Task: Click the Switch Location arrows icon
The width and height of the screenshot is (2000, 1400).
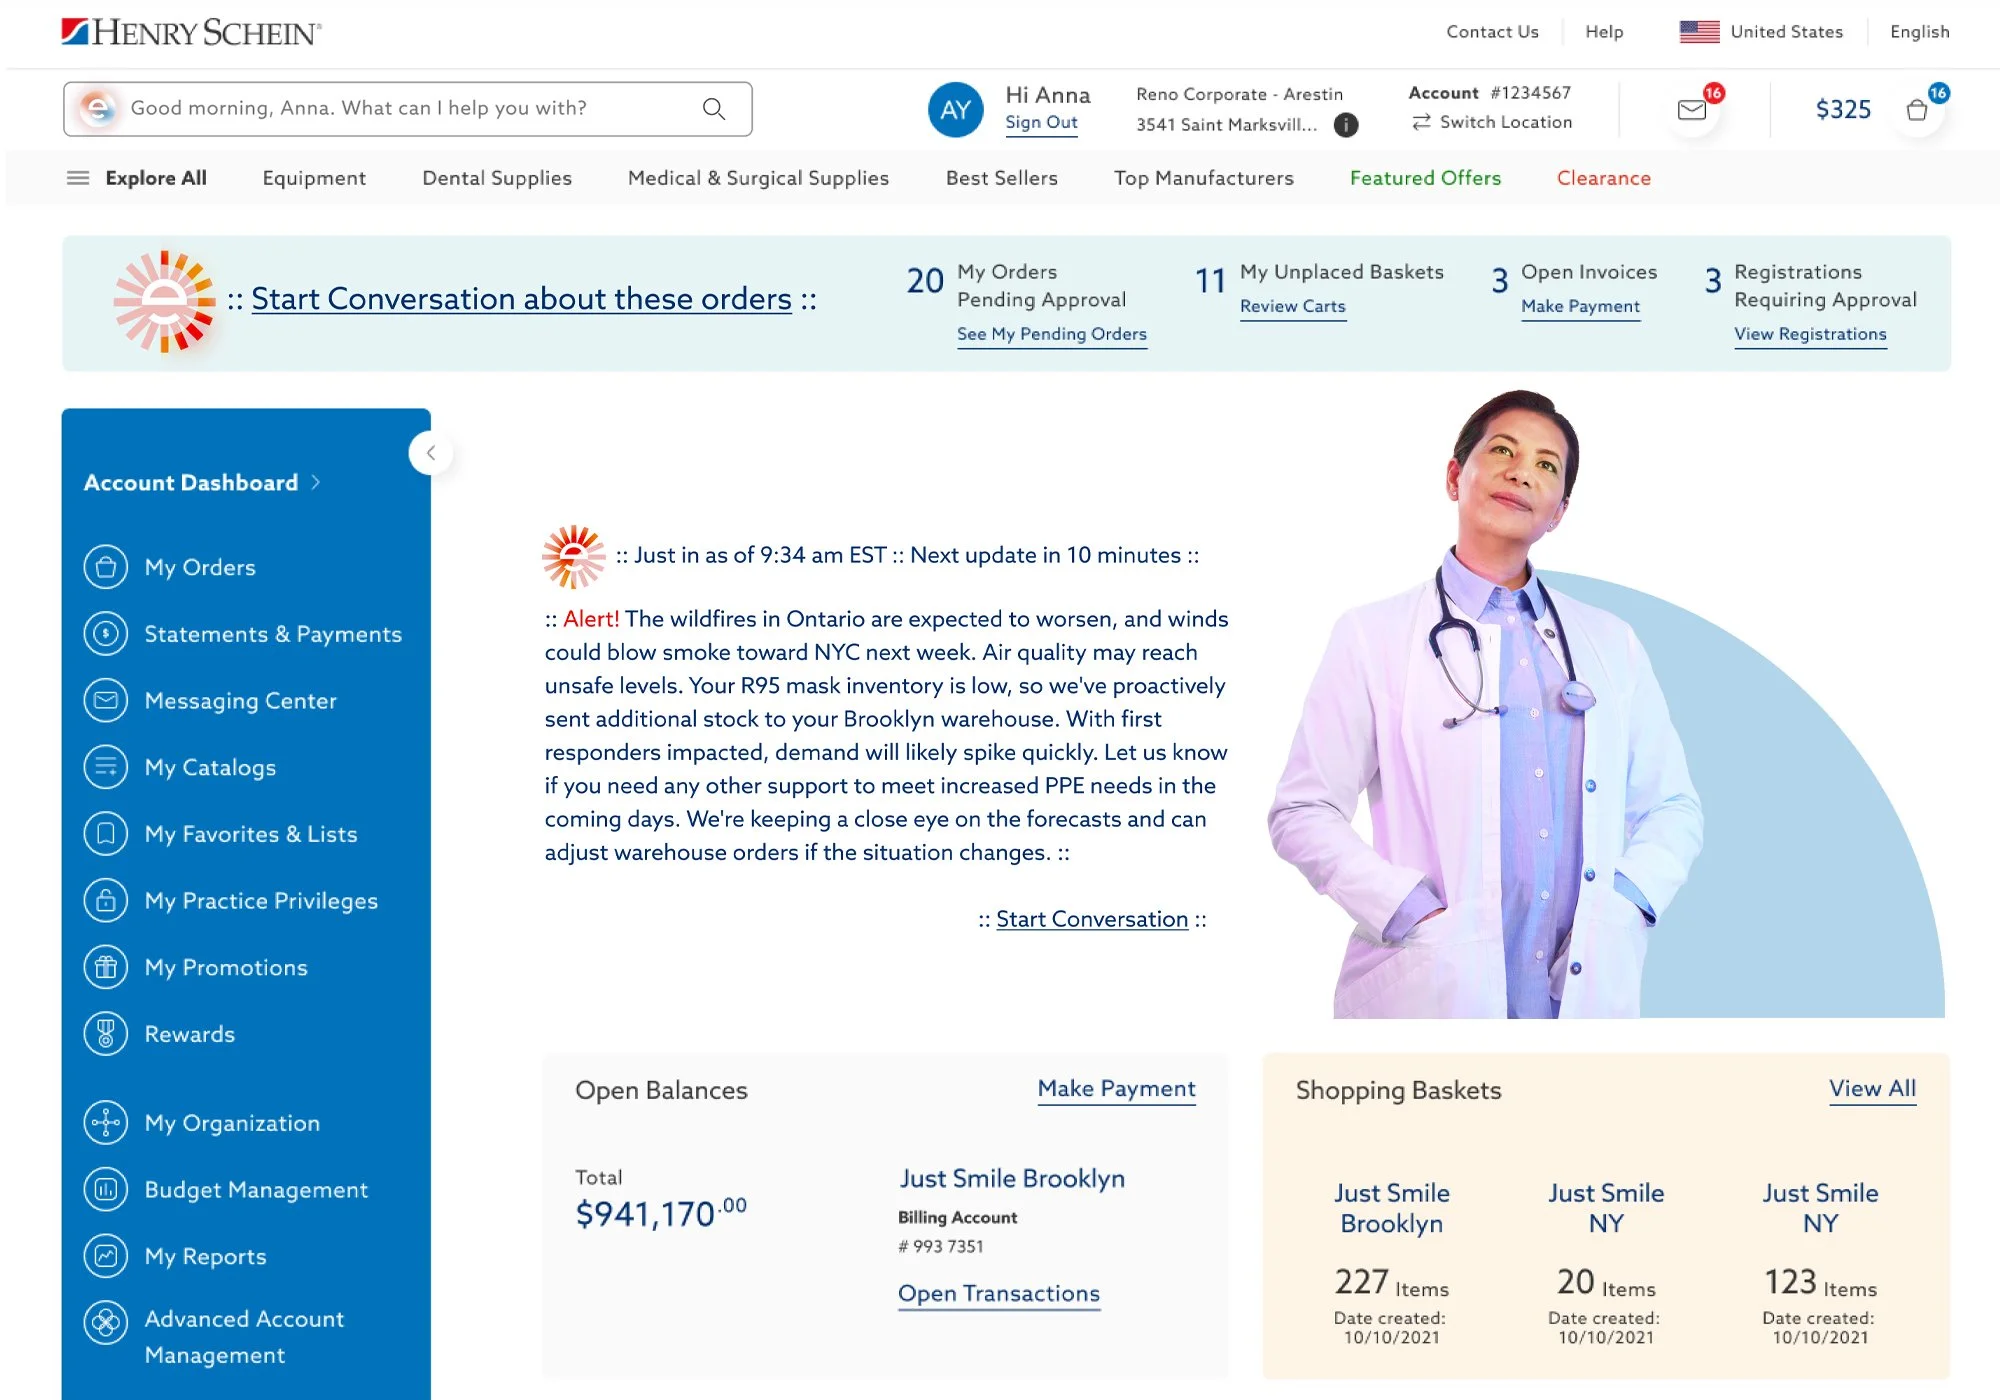Action: [1421, 122]
